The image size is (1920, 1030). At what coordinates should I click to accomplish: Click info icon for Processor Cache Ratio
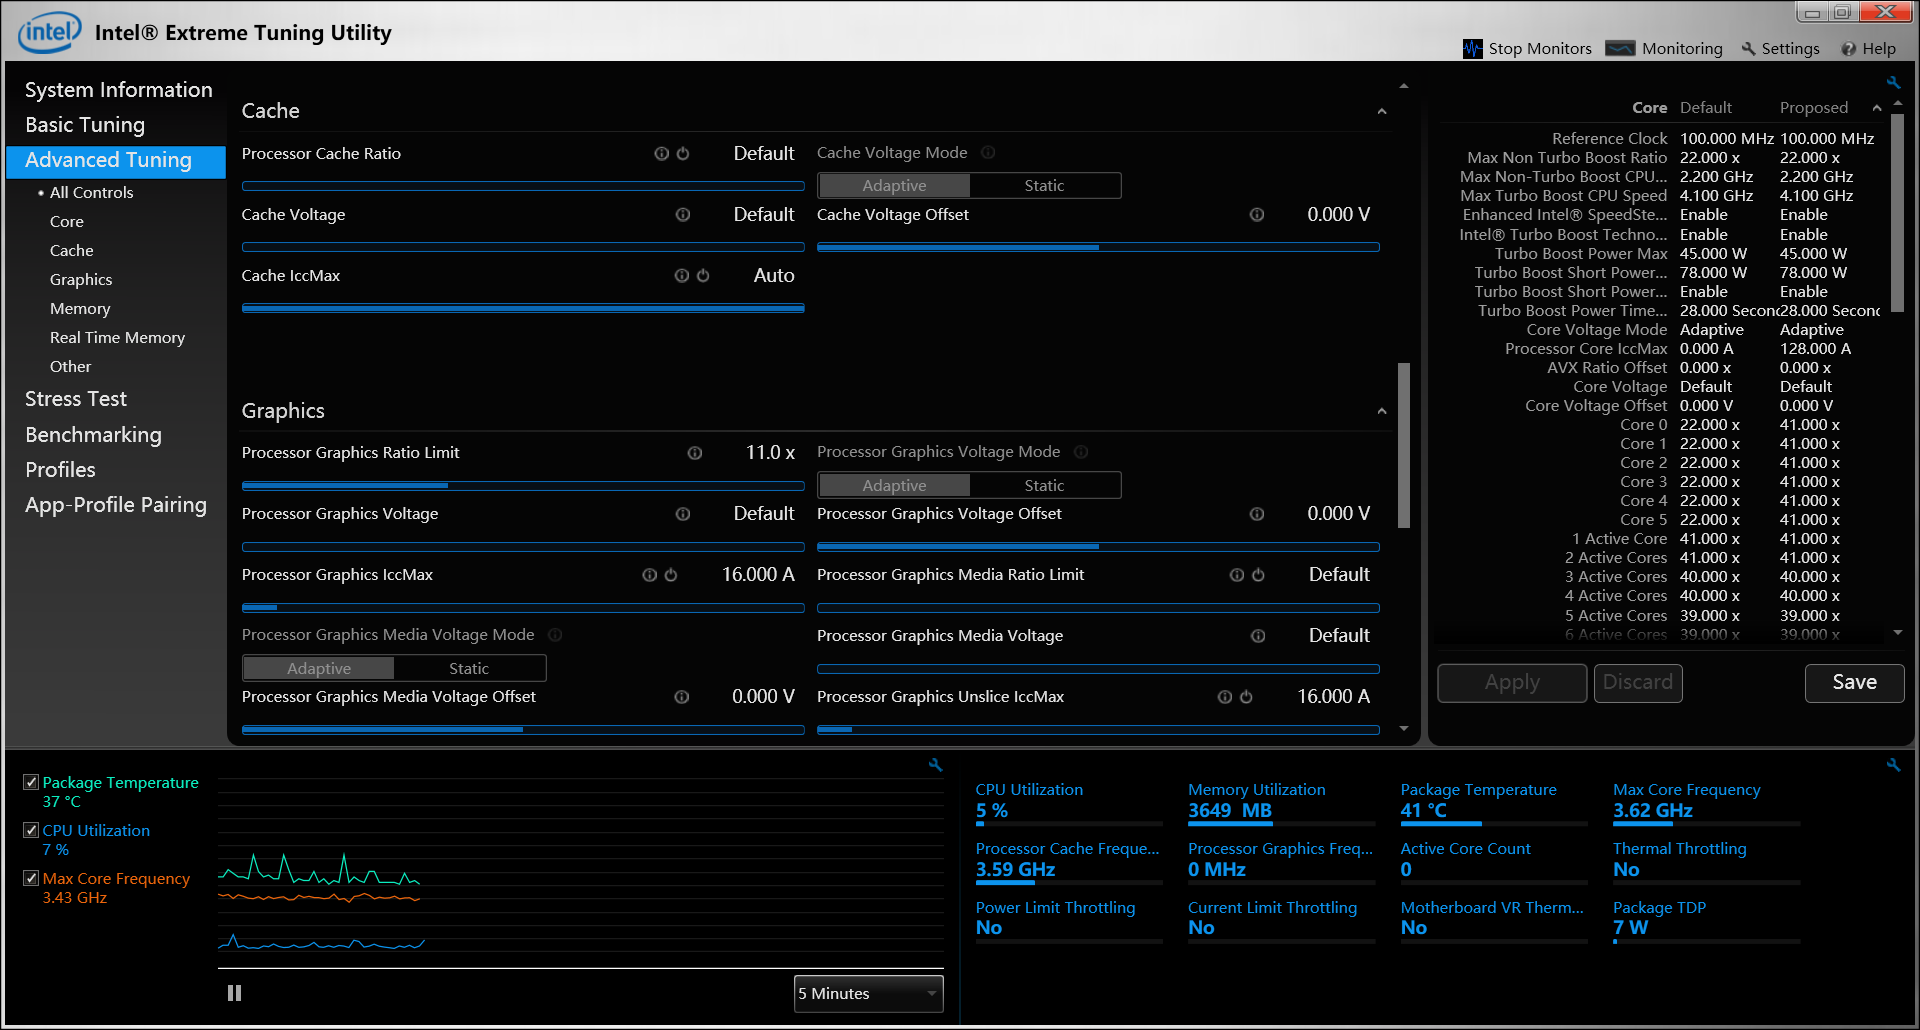(661, 154)
